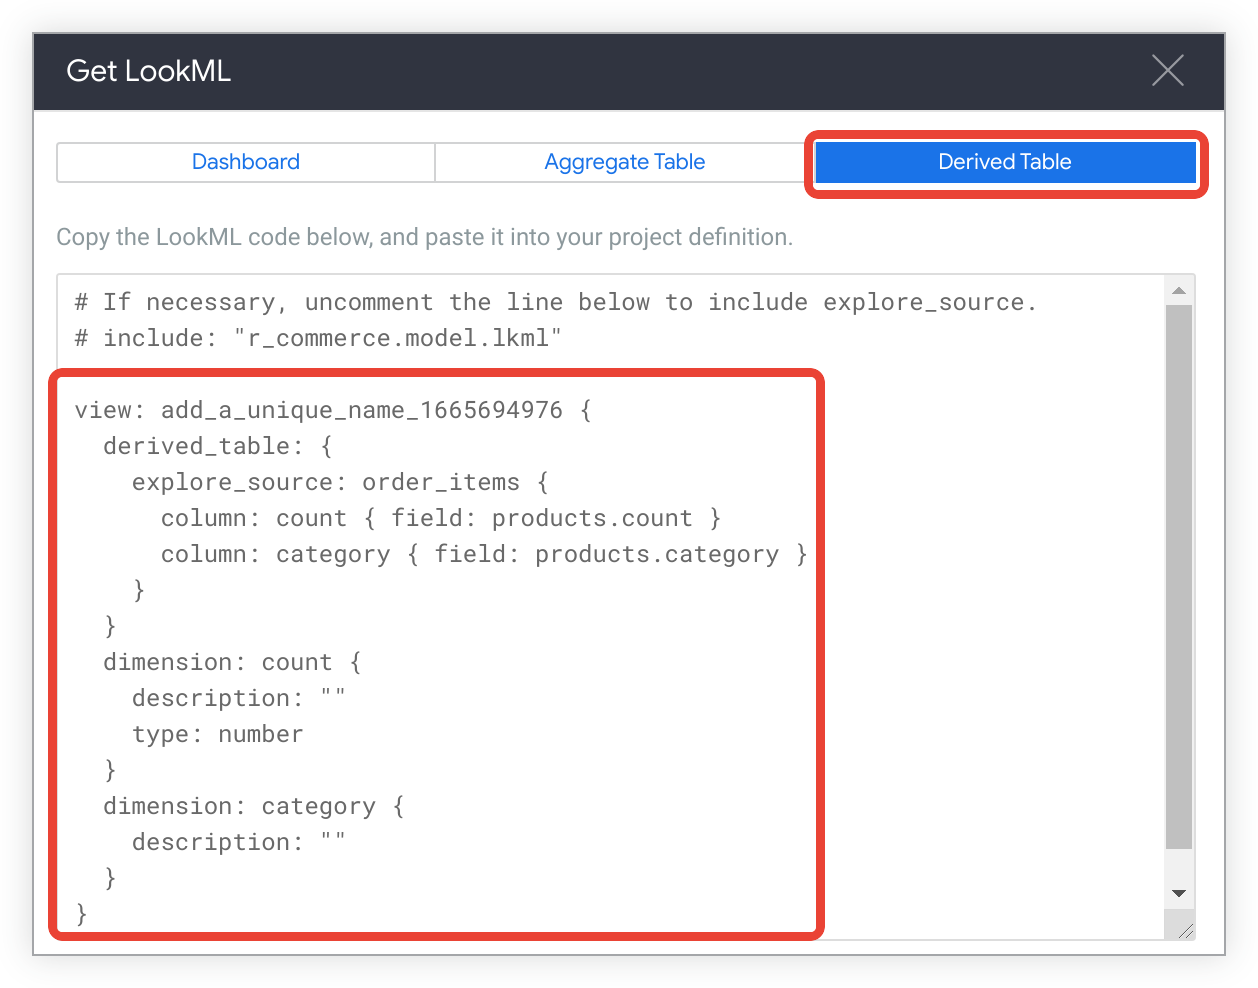Click the column: count field line
Image resolution: width=1258 pixels, height=988 pixels.
[x=440, y=518]
